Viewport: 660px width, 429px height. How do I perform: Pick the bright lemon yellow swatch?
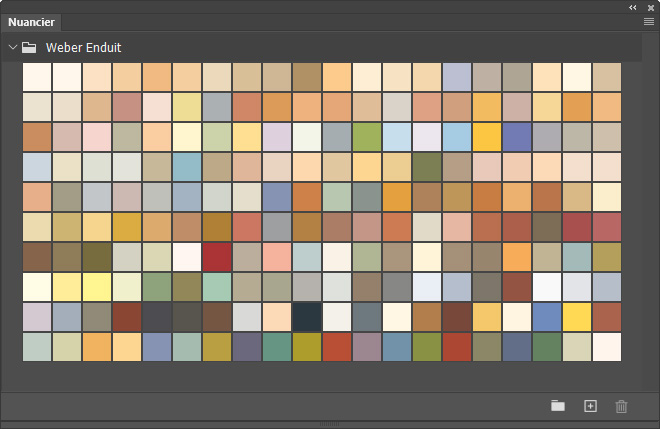97,287
